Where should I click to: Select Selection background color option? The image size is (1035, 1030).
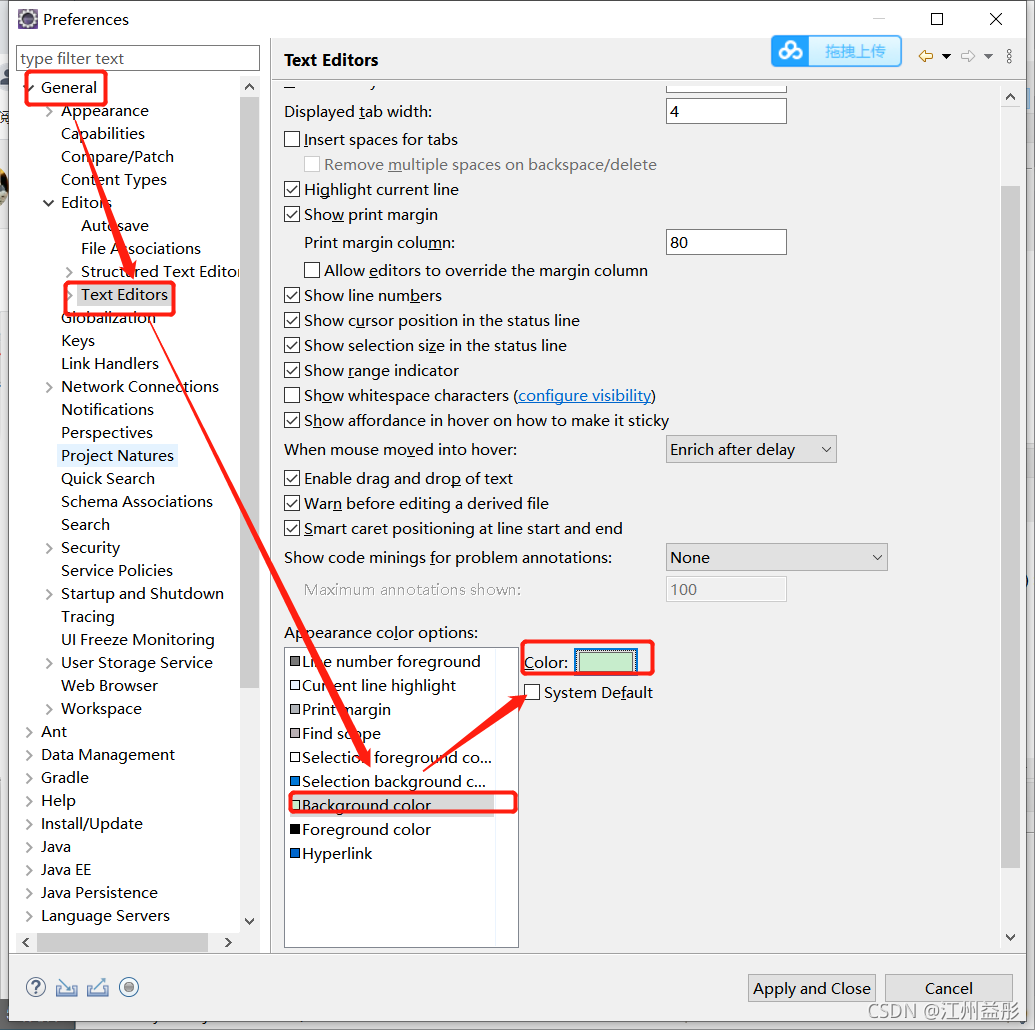click(388, 781)
